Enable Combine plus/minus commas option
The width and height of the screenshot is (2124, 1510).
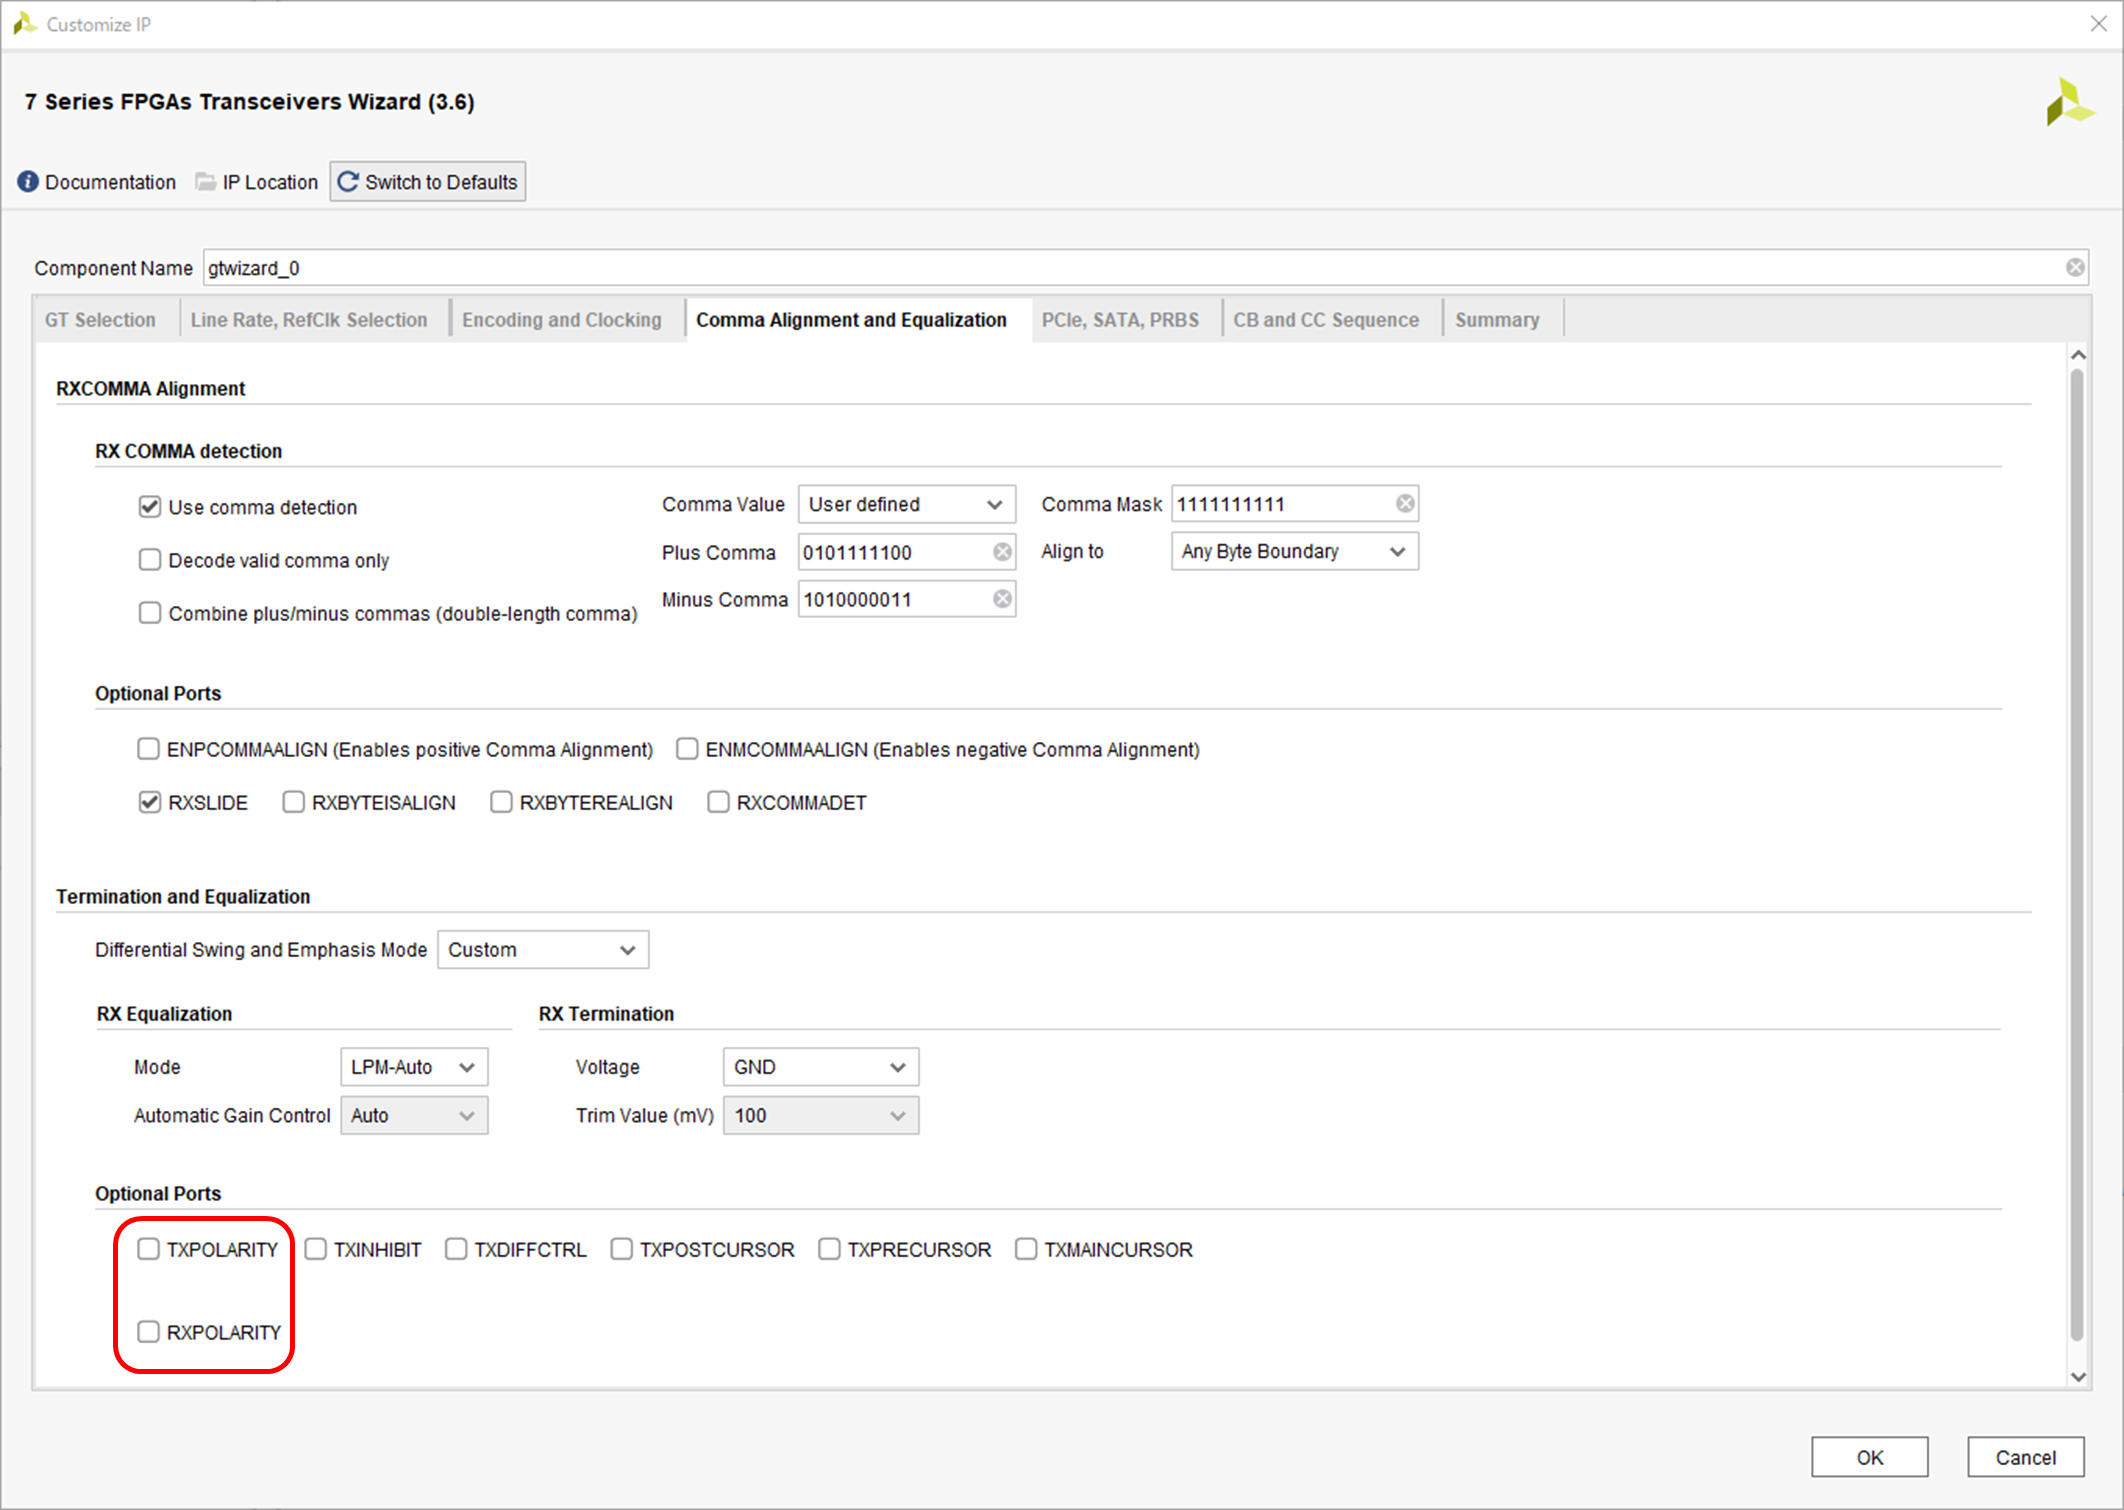tap(150, 613)
